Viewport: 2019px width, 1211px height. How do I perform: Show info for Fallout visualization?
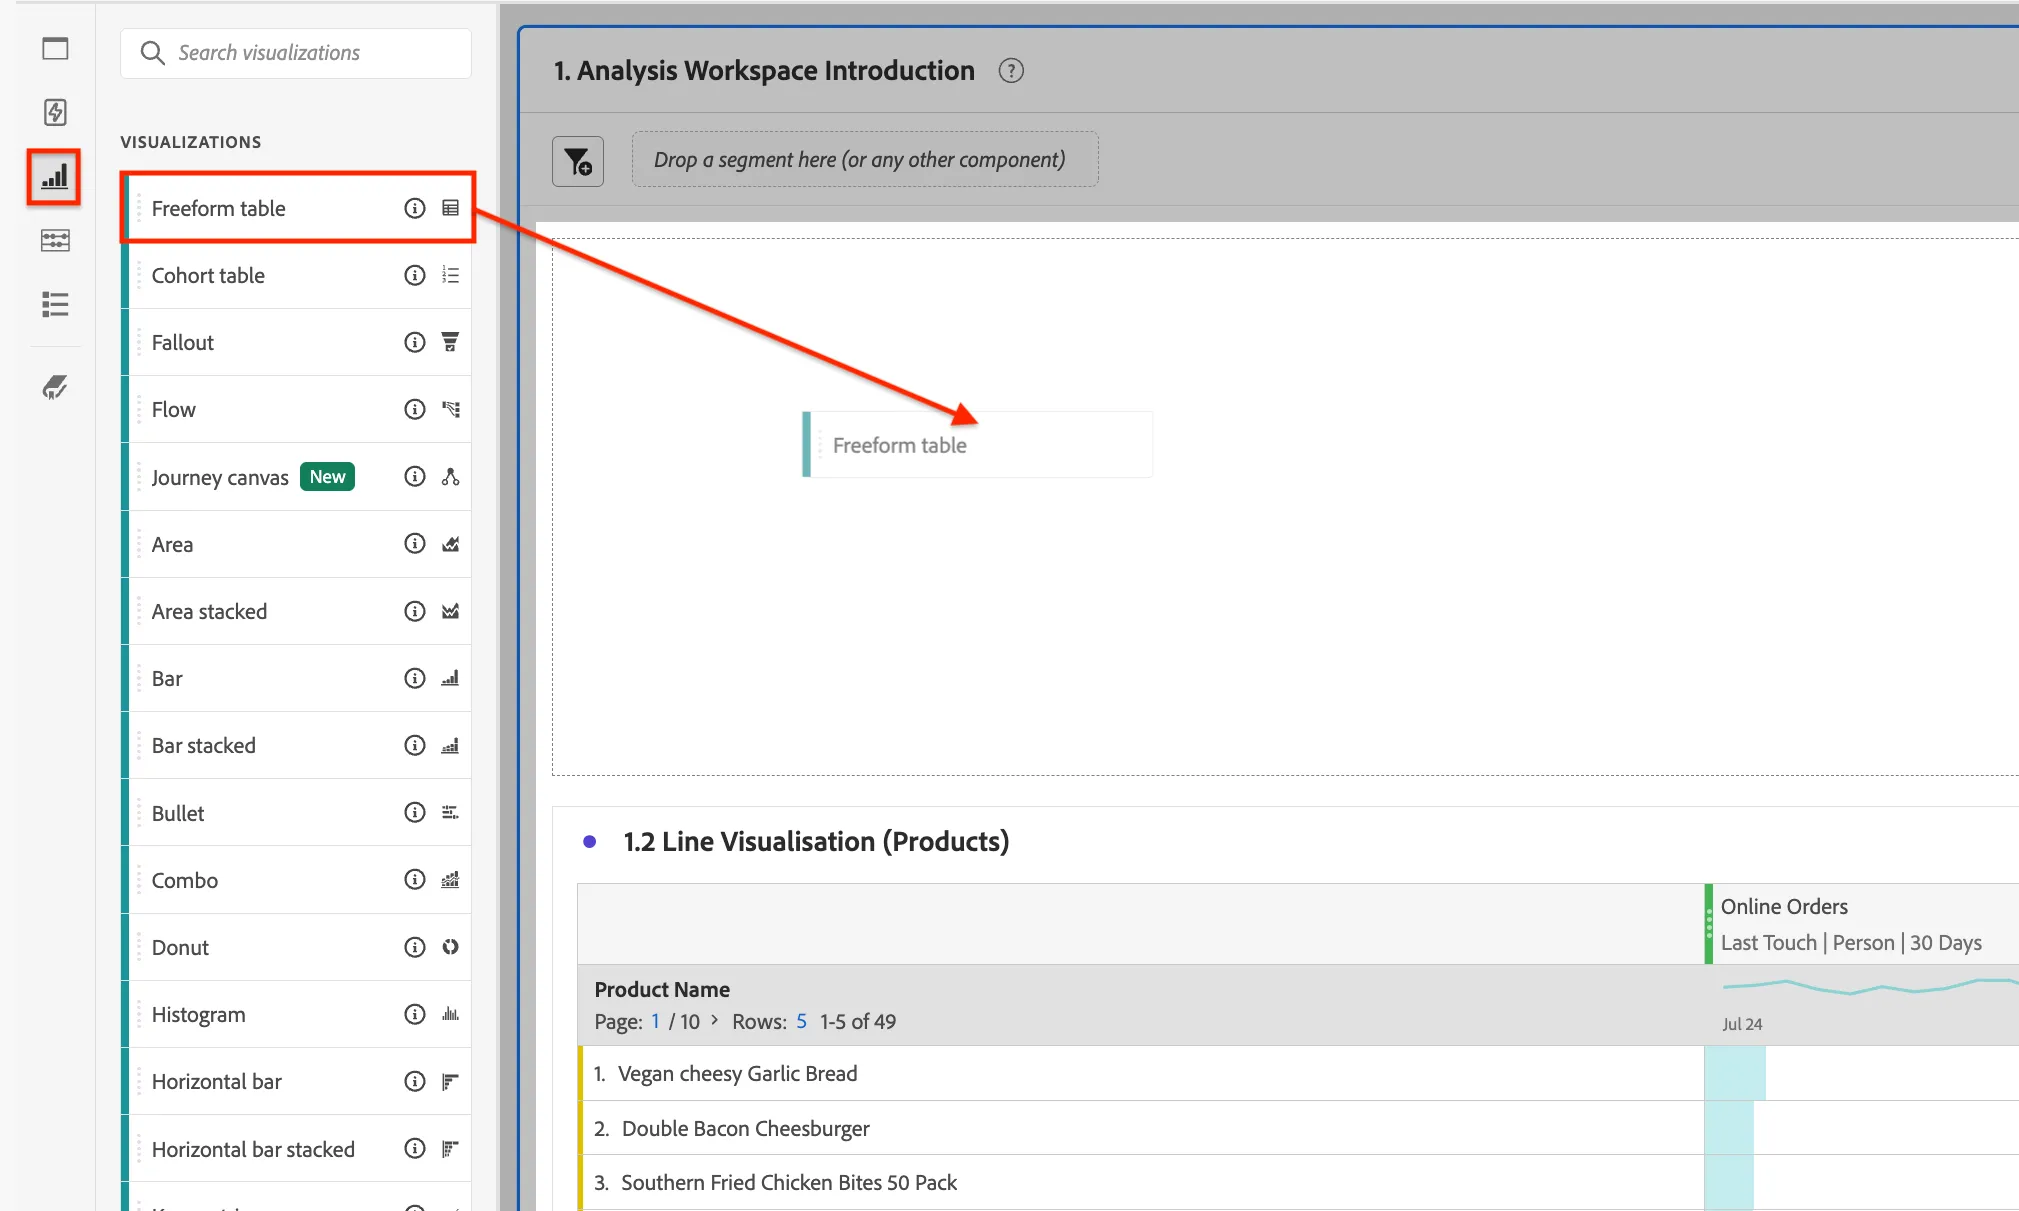pyautogui.click(x=414, y=342)
